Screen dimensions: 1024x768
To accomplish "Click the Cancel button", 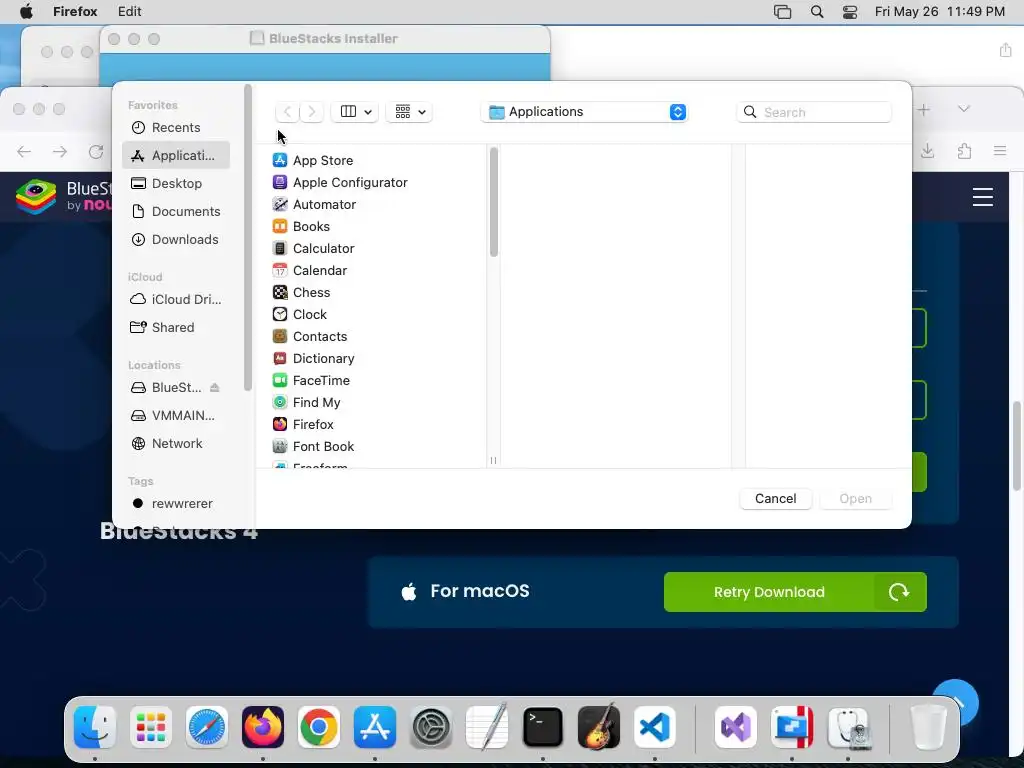I will tap(775, 498).
